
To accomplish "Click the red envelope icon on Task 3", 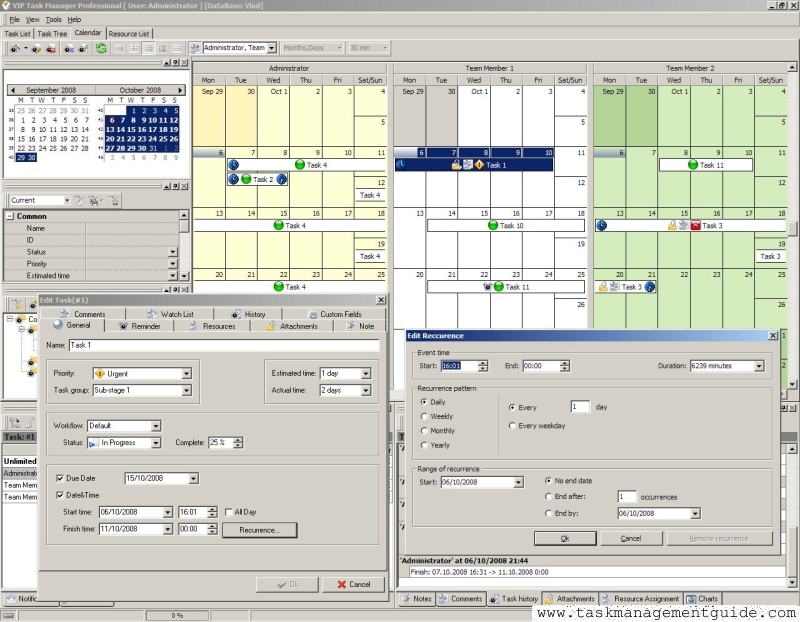I will coord(695,226).
